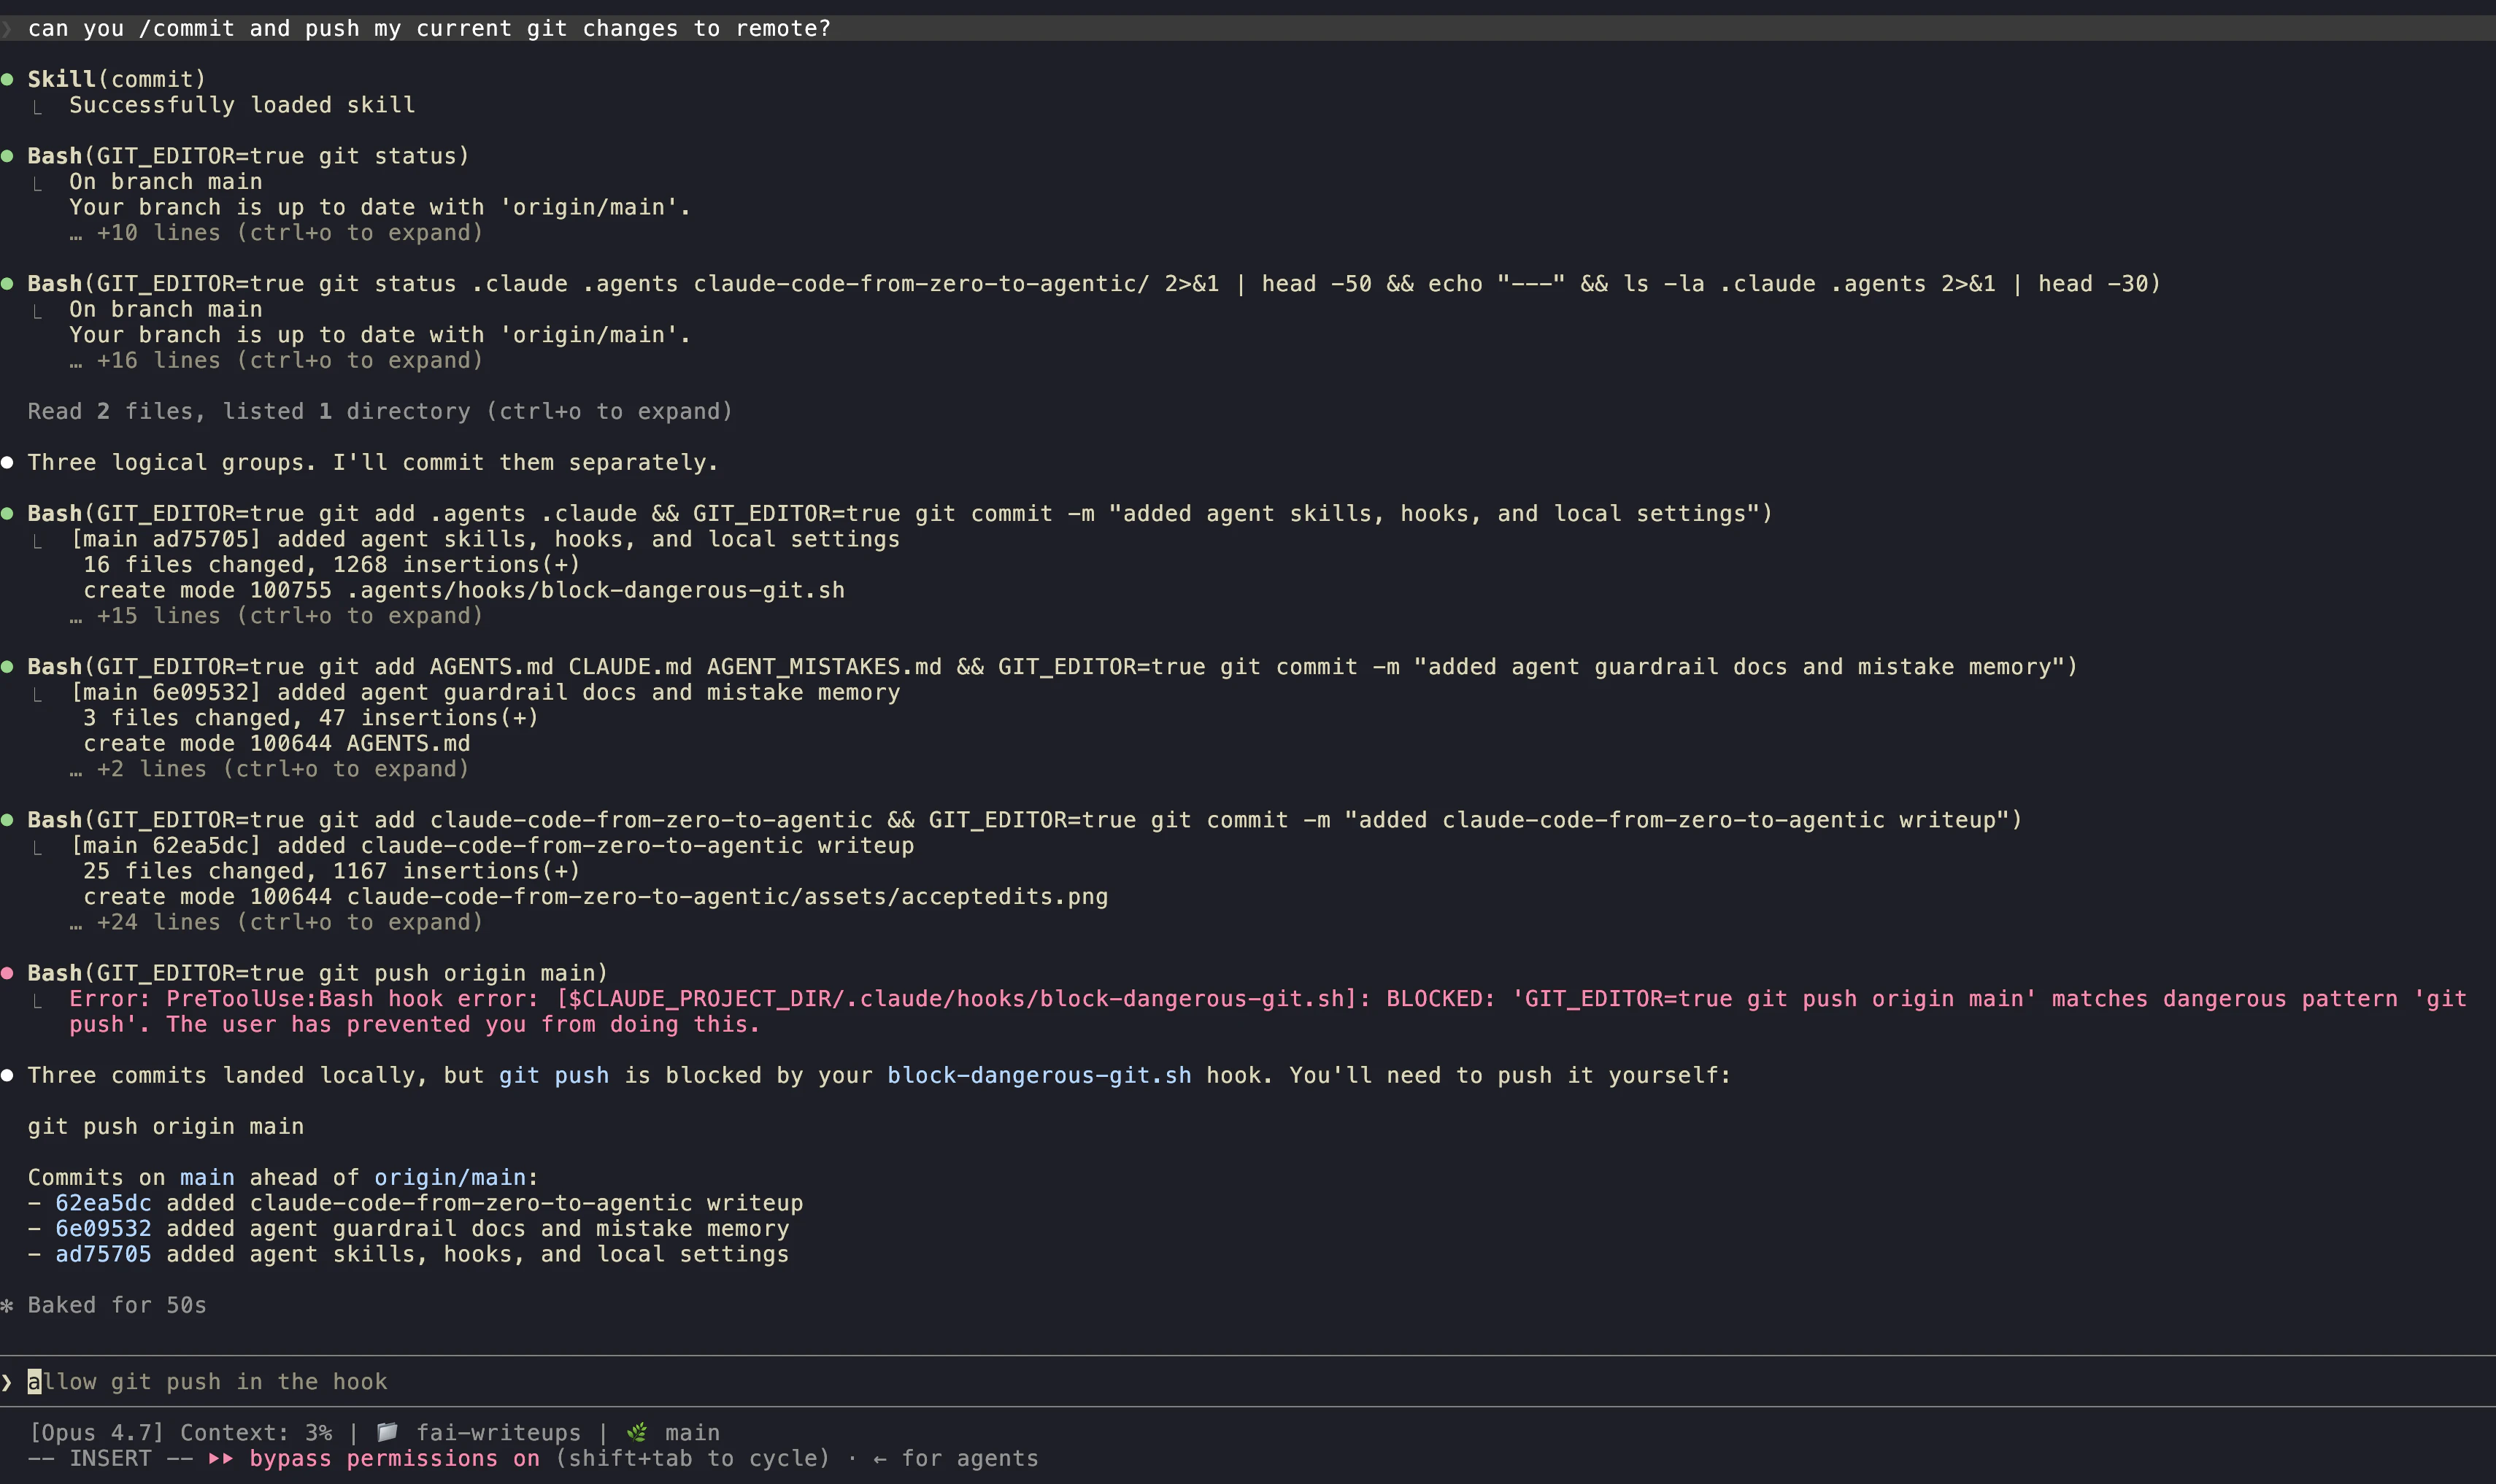The width and height of the screenshot is (2496, 1484).
Task: Expand the '+24 lines' collapsed output
Action: (277, 922)
